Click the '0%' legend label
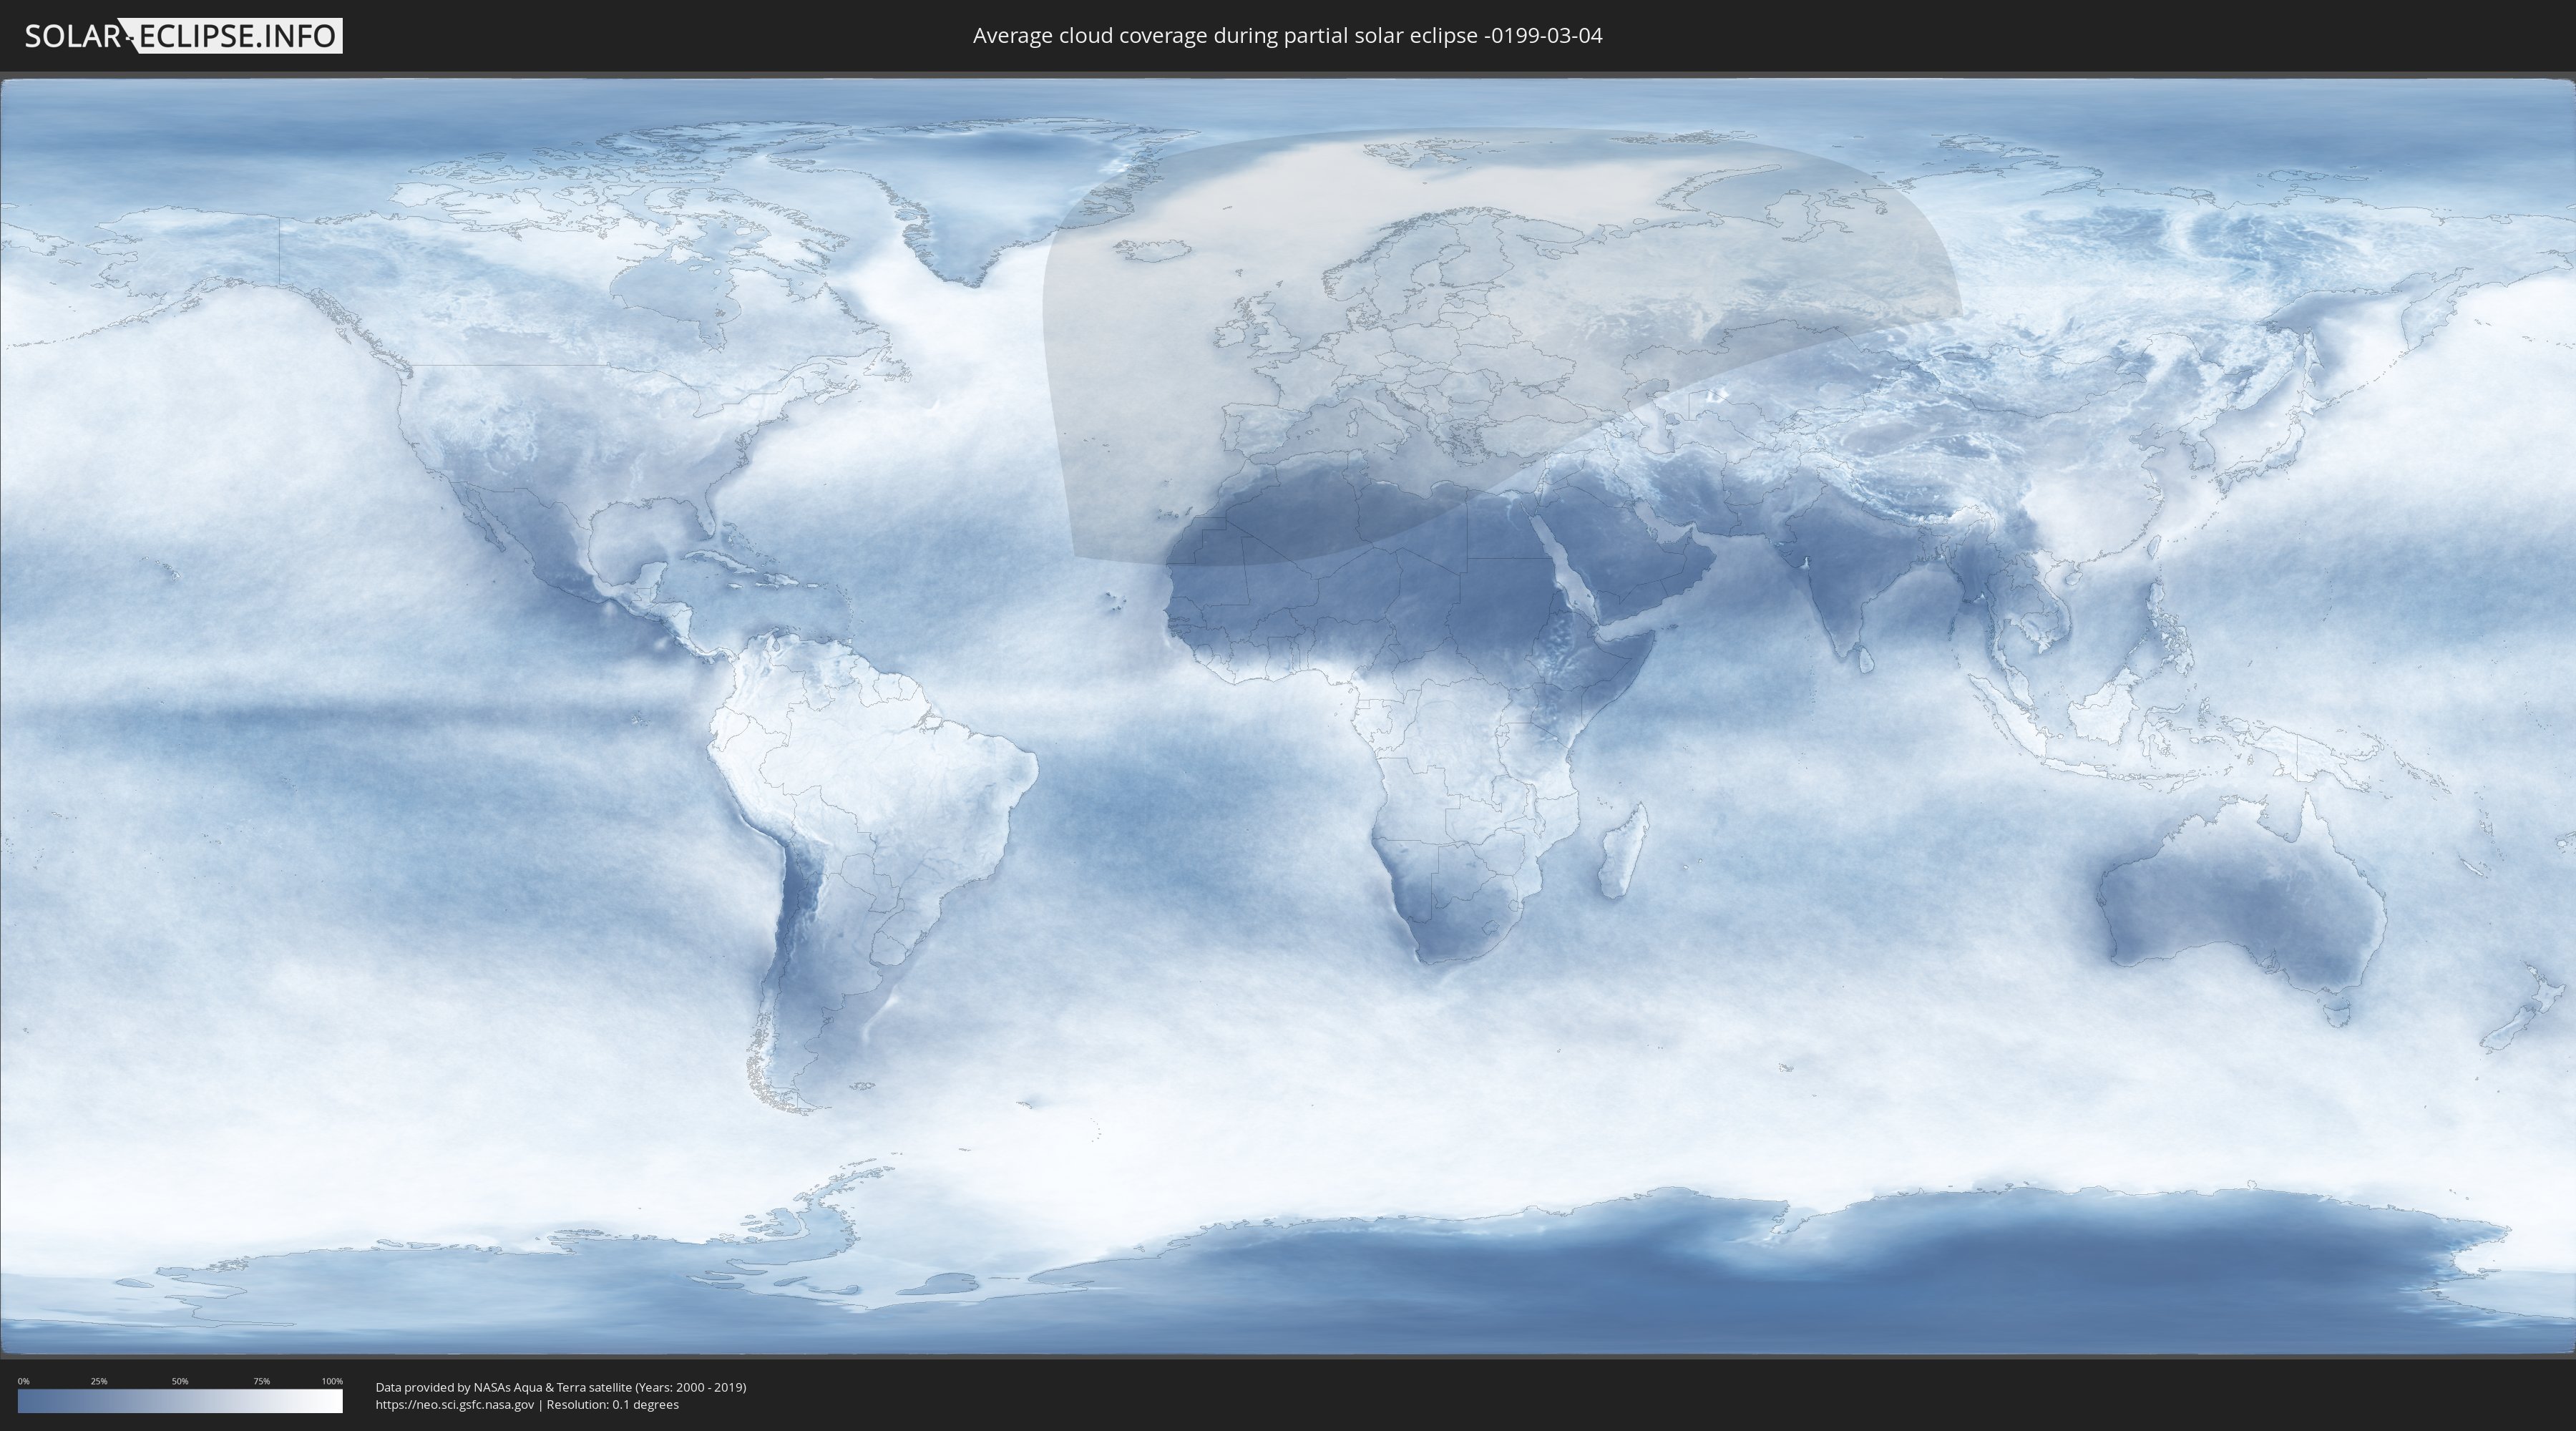This screenshot has height=1431, width=2576. (x=23, y=1381)
